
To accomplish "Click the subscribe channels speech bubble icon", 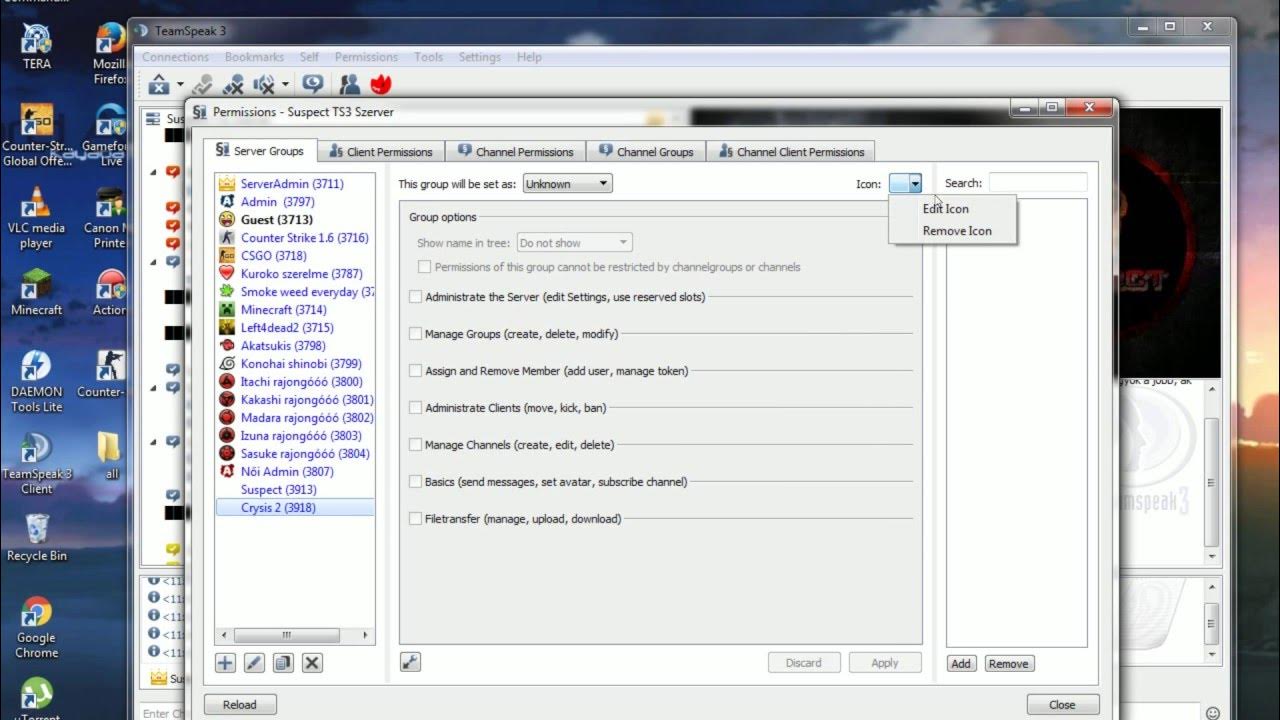I will 314,85.
